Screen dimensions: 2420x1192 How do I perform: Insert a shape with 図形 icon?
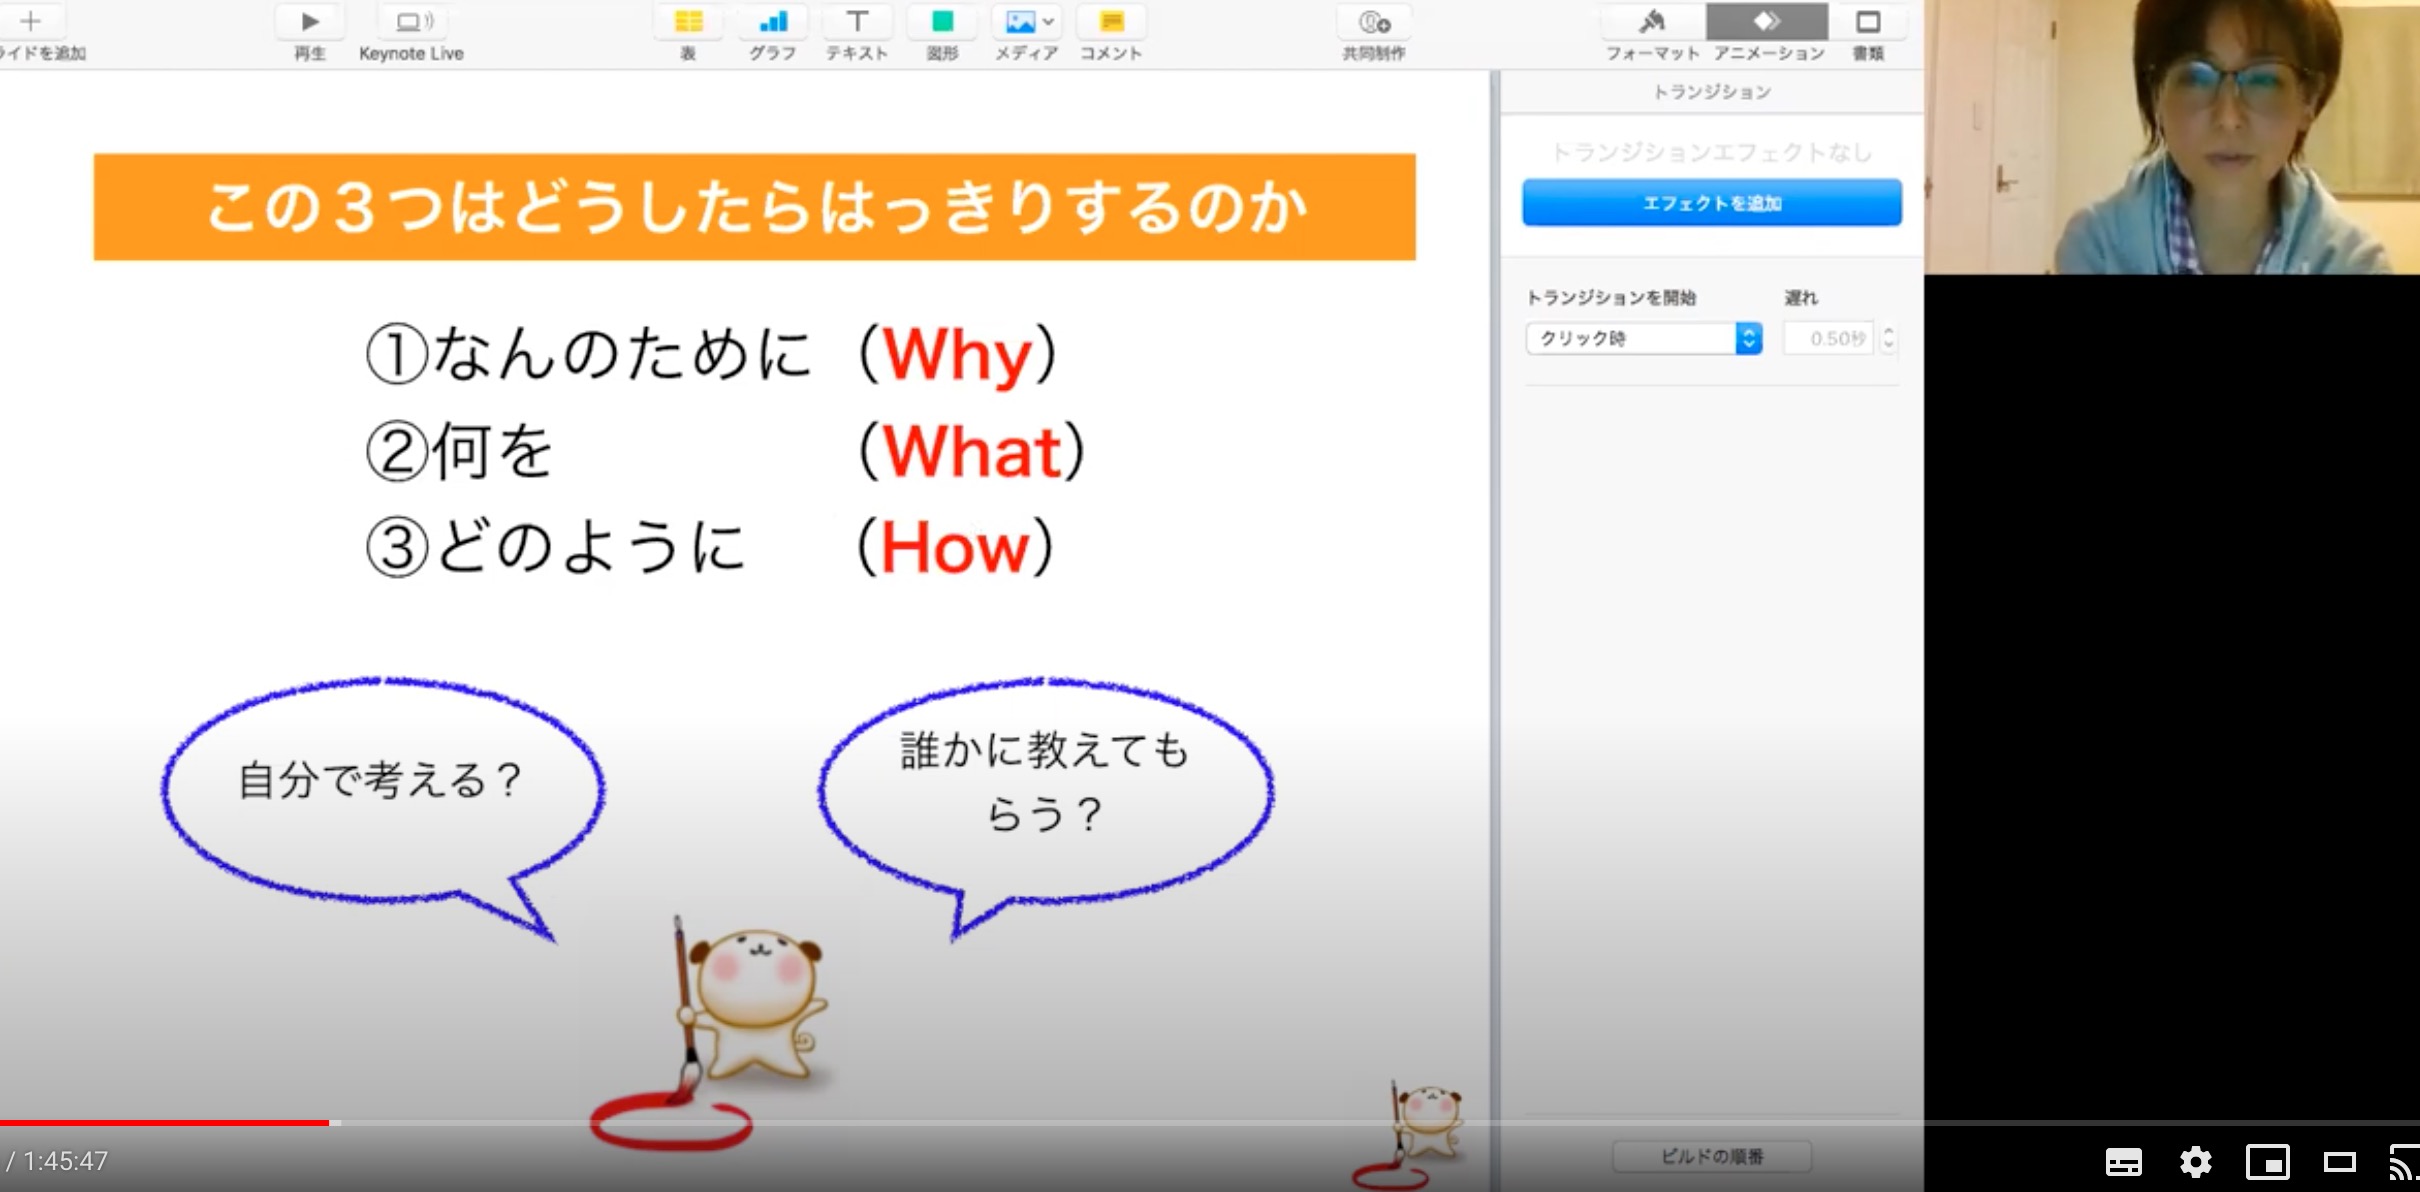942,21
